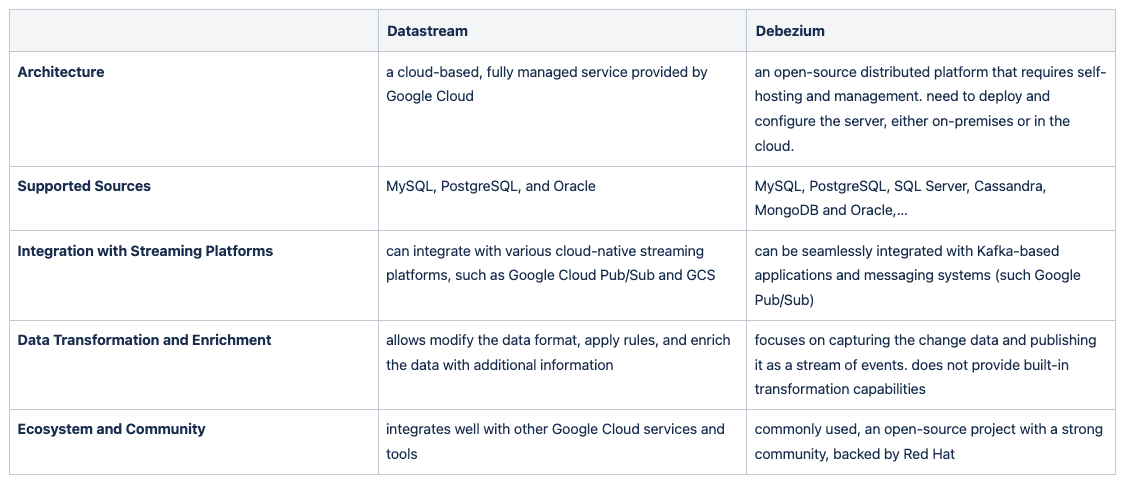The image size is (1124, 483).
Task: Select the Ecosystem and Community row label
Action: (x=111, y=429)
